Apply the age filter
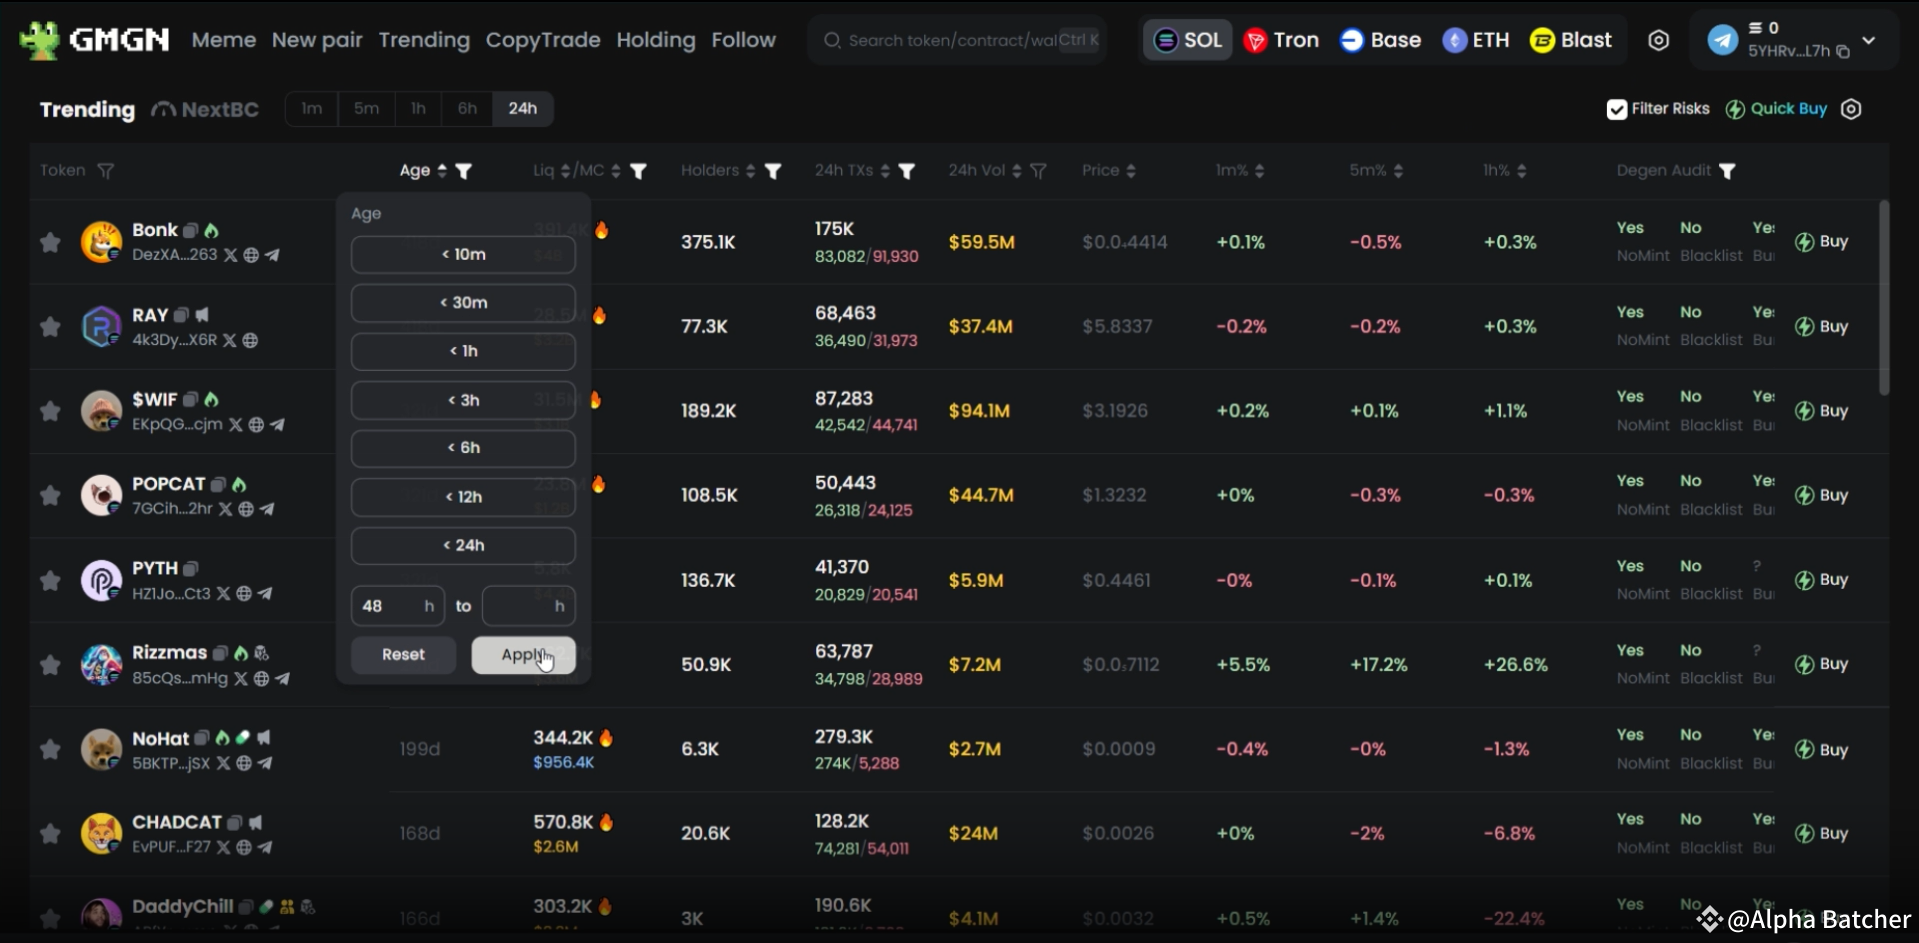Image resolution: width=1919 pixels, height=943 pixels. click(x=523, y=655)
